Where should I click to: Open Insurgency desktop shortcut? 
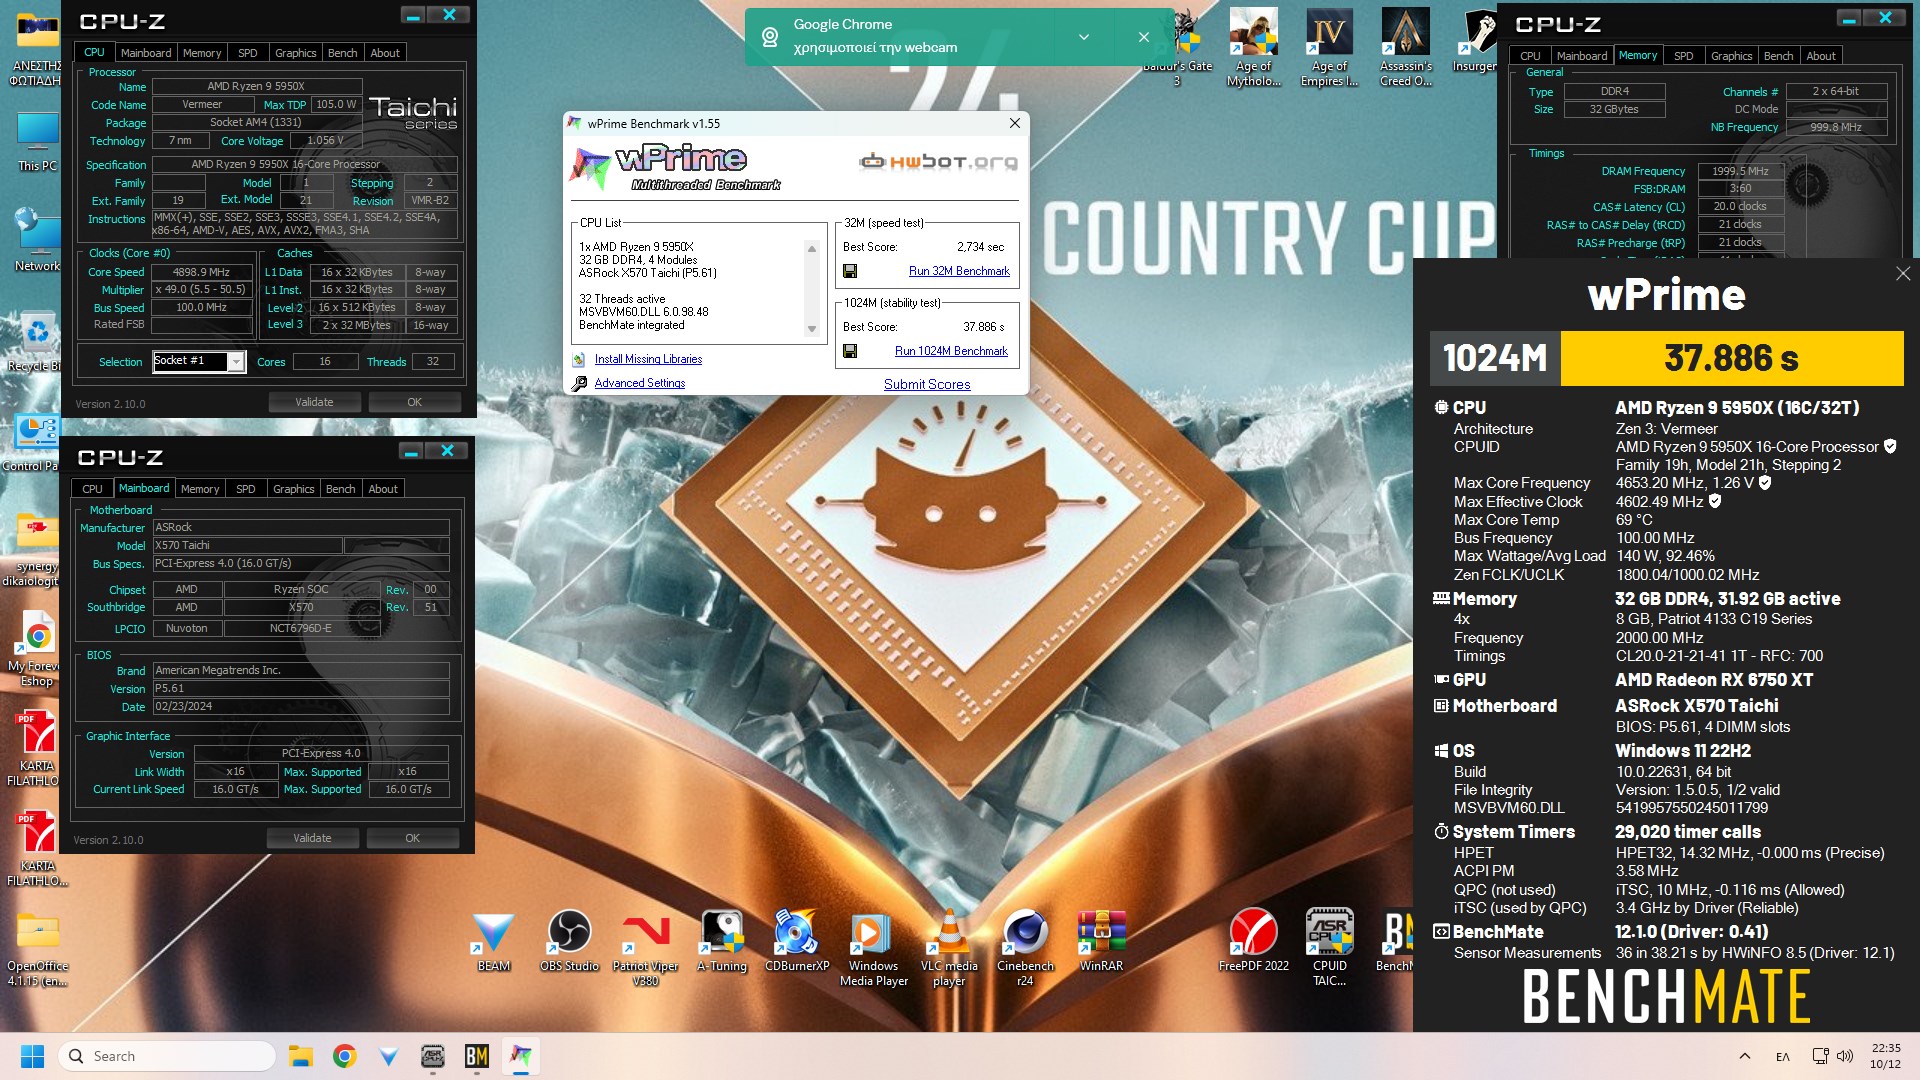(1475, 41)
